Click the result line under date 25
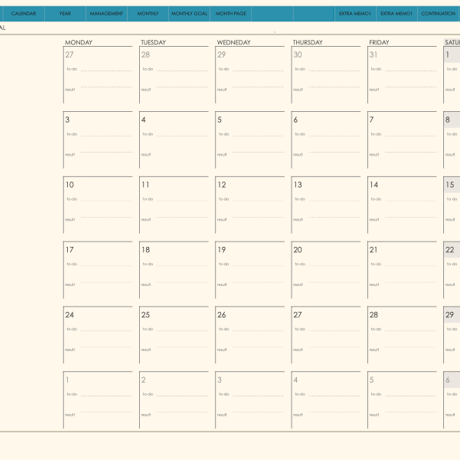The width and height of the screenshot is (460, 460). tap(182, 347)
